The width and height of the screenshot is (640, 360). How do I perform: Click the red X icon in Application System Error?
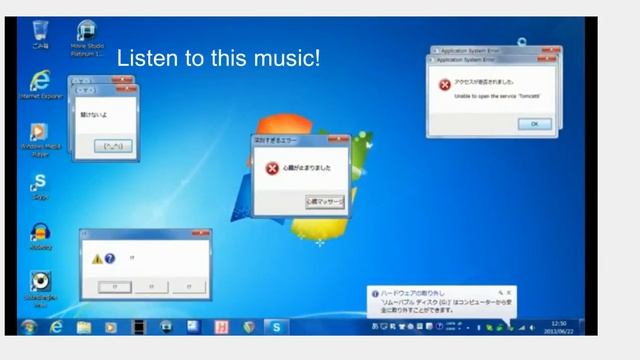(445, 84)
